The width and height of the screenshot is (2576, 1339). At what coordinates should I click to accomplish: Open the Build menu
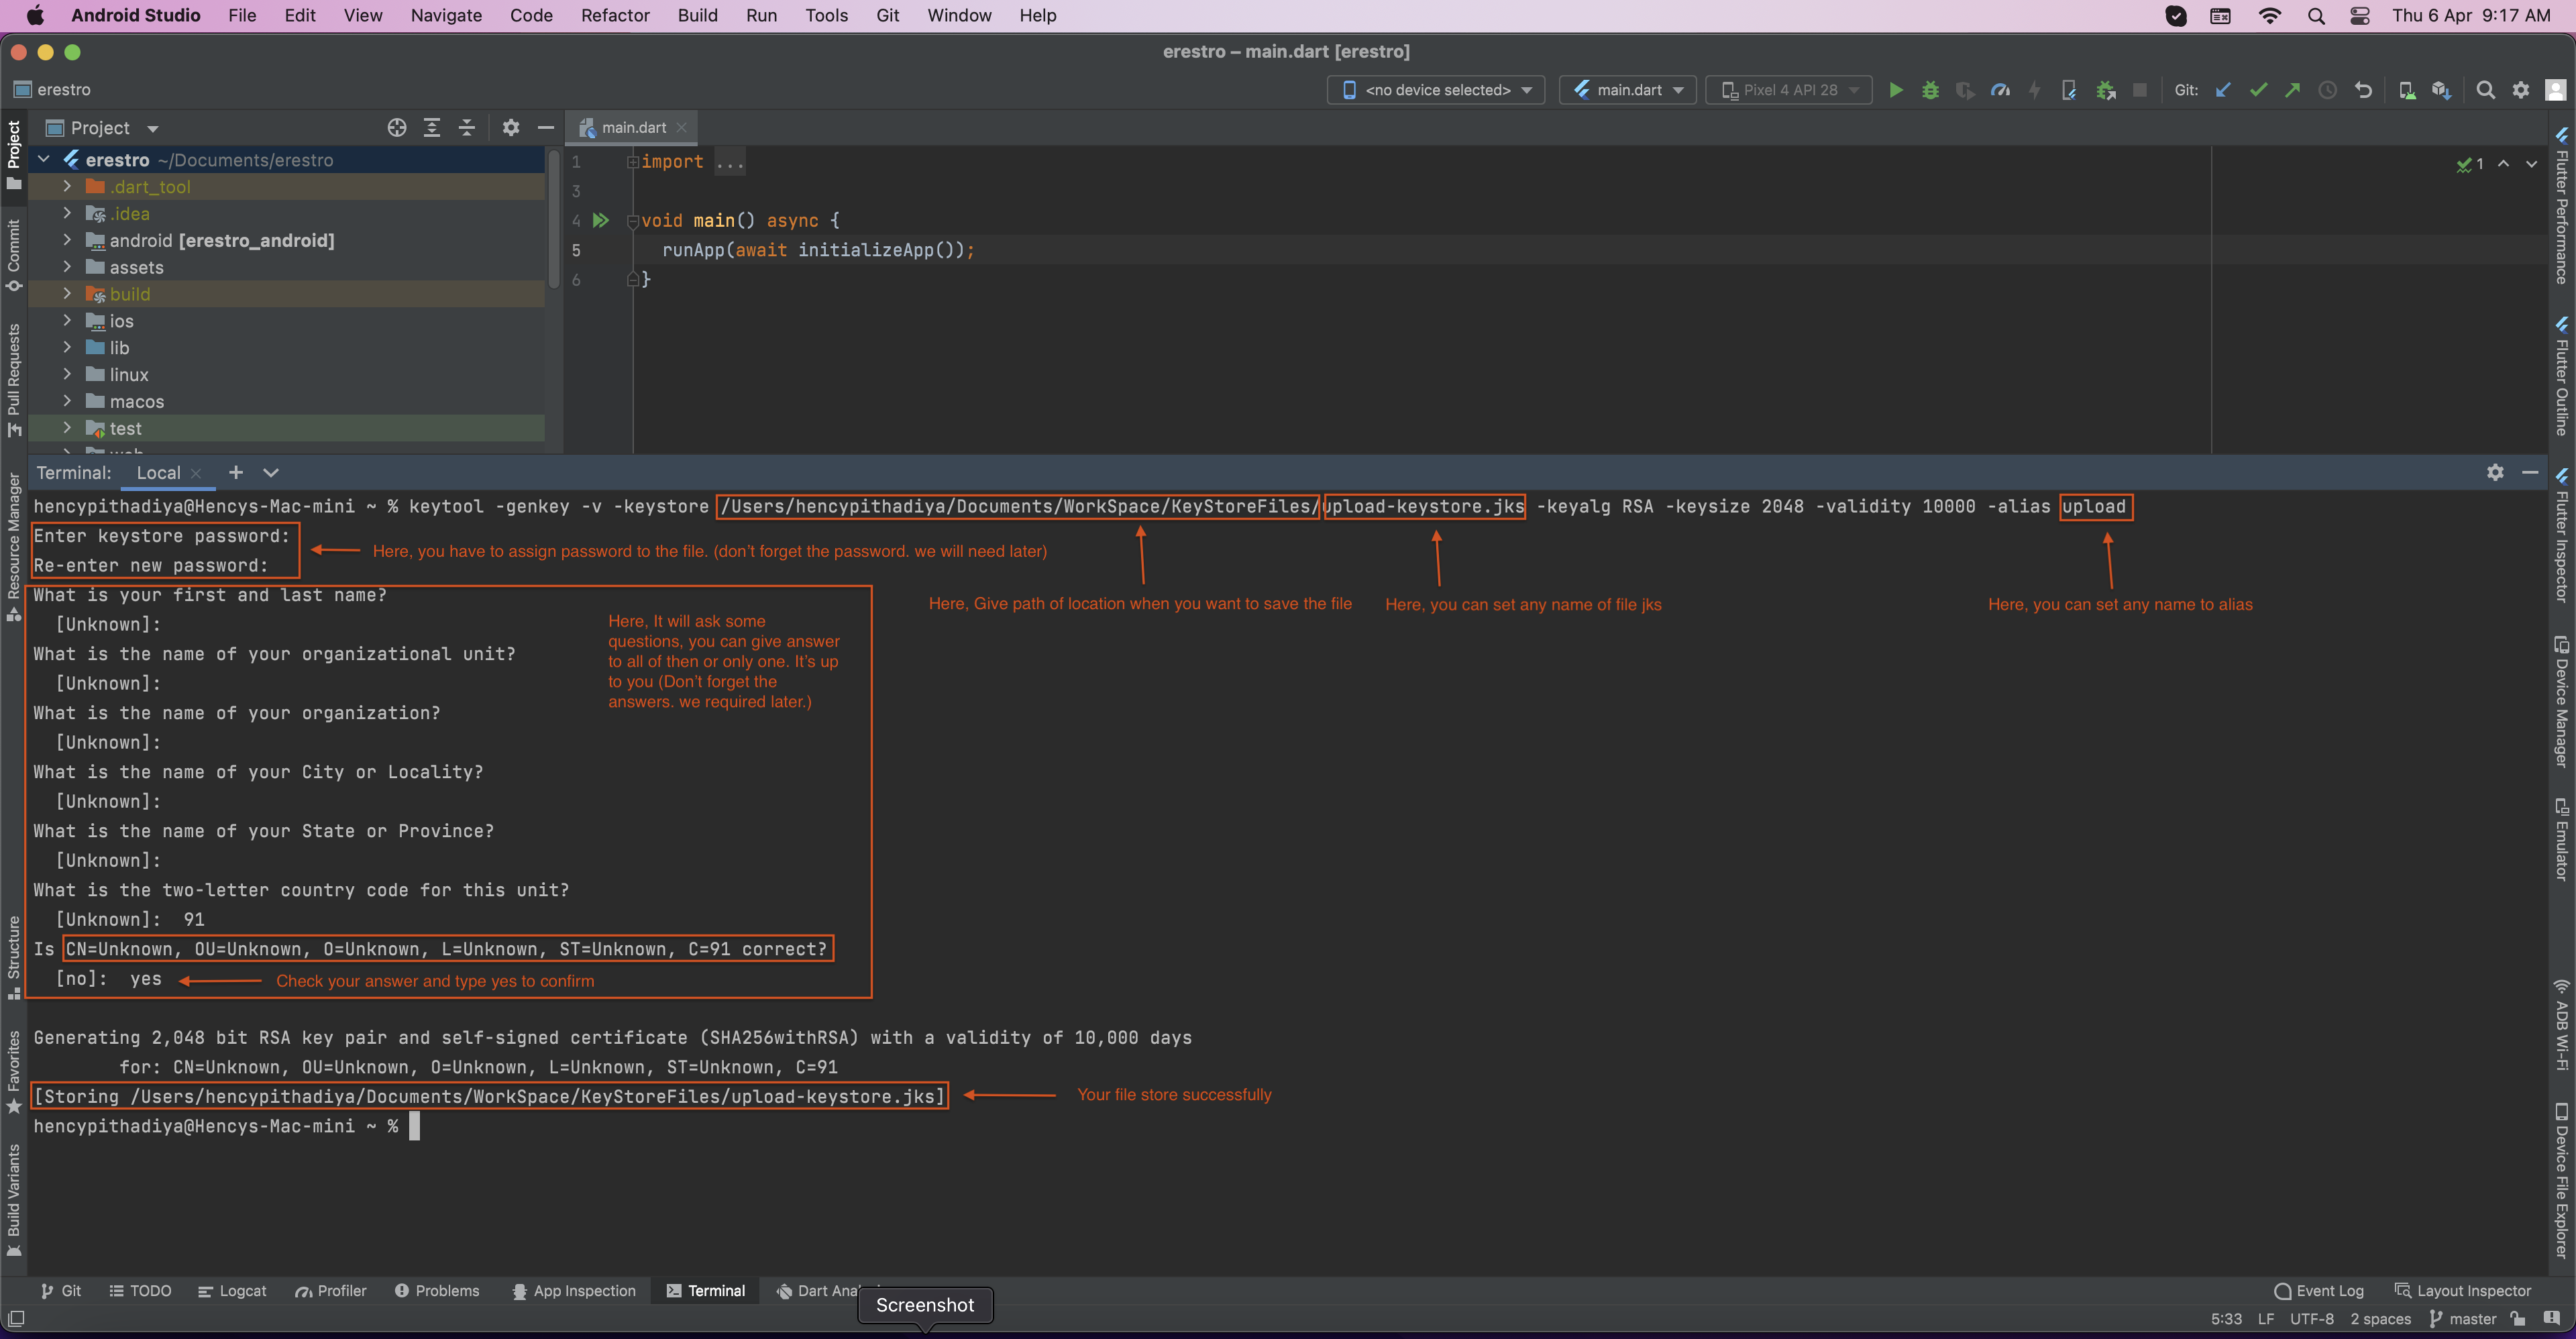[697, 15]
